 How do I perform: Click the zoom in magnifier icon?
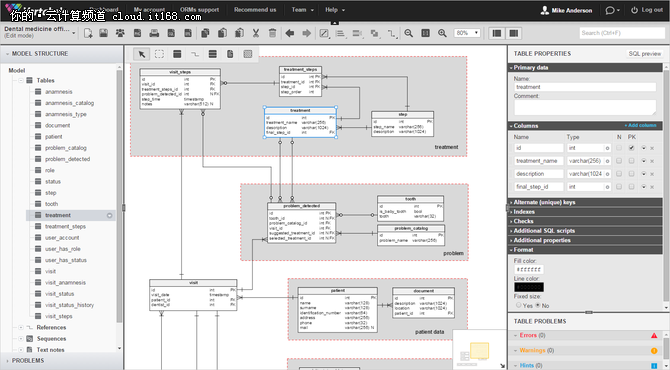click(x=442, y=33)
